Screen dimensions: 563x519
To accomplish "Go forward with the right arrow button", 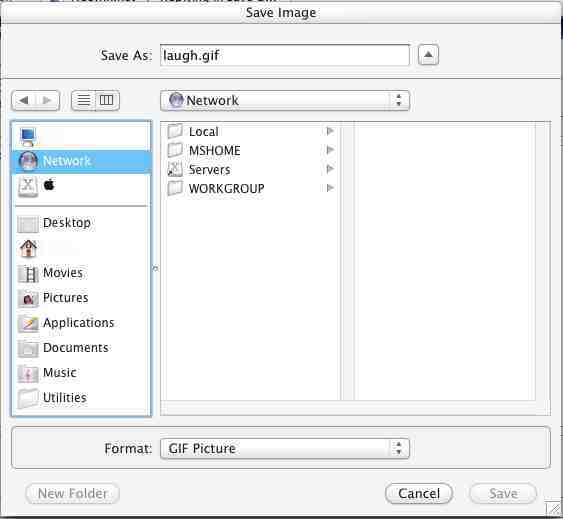I will (47, 100).
